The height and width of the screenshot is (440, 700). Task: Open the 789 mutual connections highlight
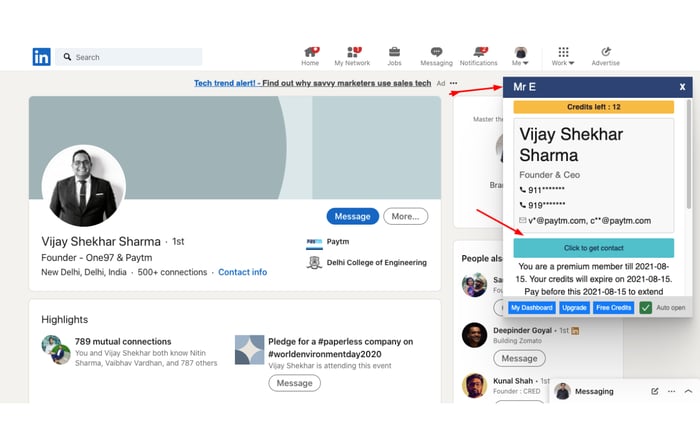123,342
